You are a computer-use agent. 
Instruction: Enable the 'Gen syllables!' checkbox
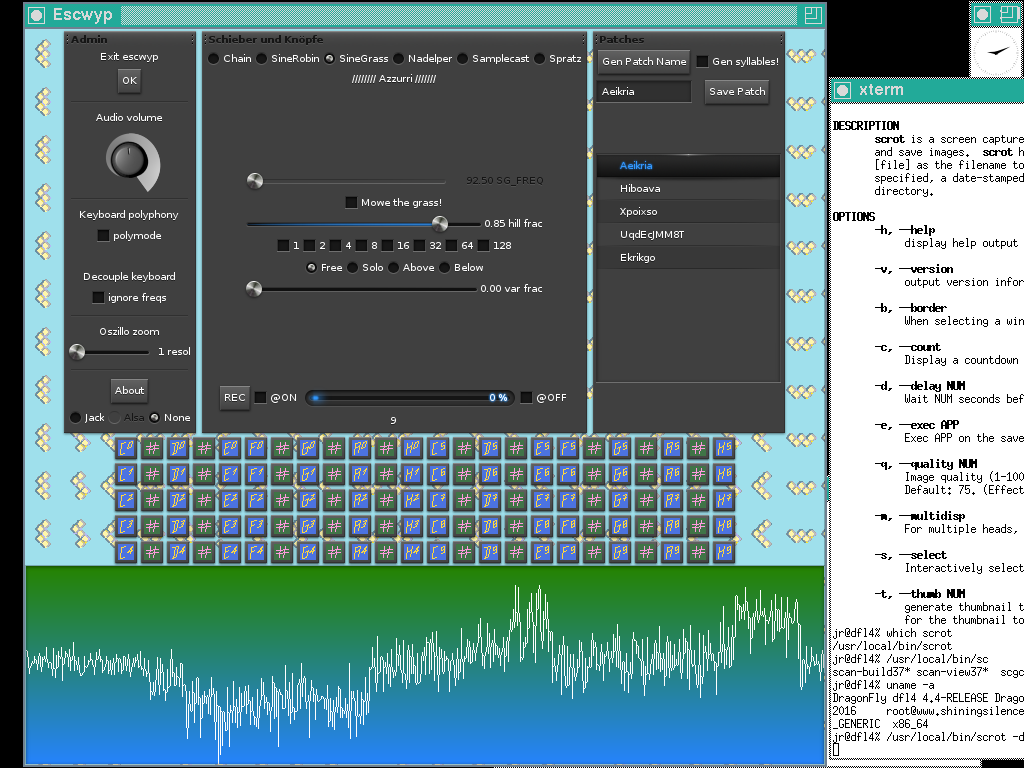702,61
